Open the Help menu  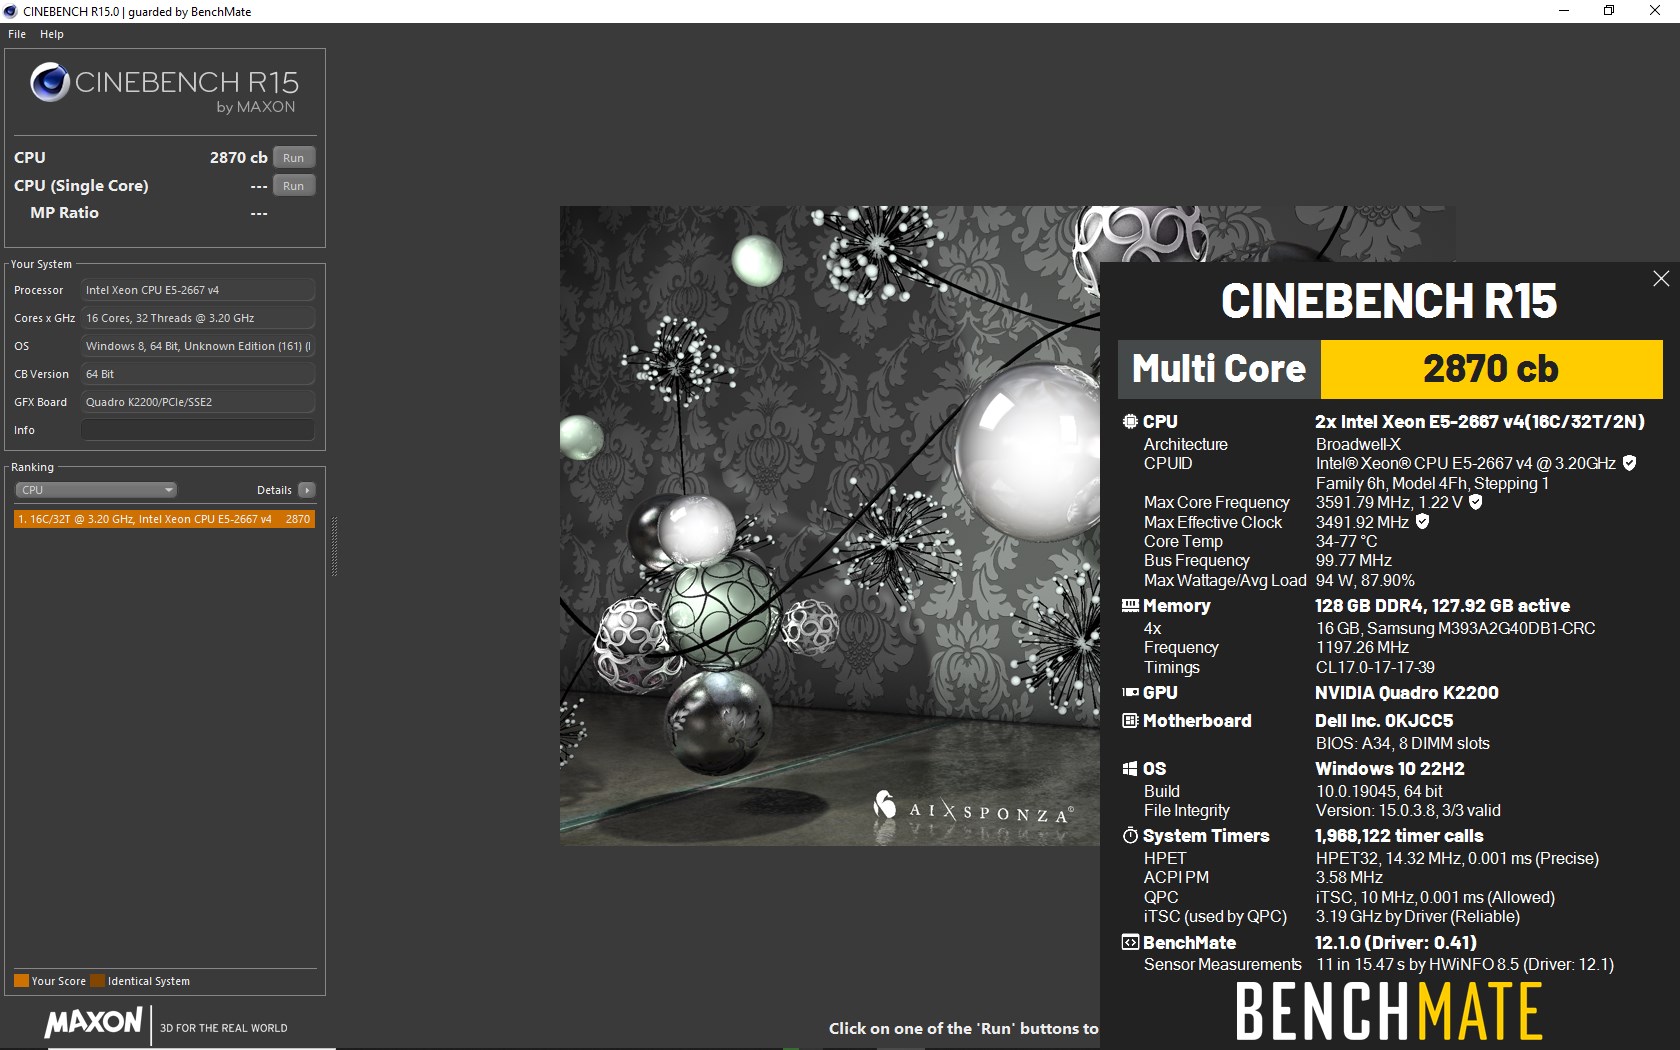pos(52,34)
